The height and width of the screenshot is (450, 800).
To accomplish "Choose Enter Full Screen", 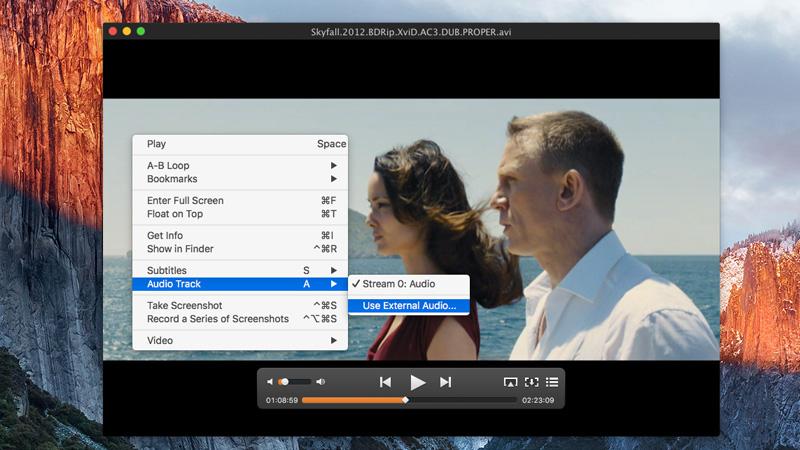I will coord(240,201).
